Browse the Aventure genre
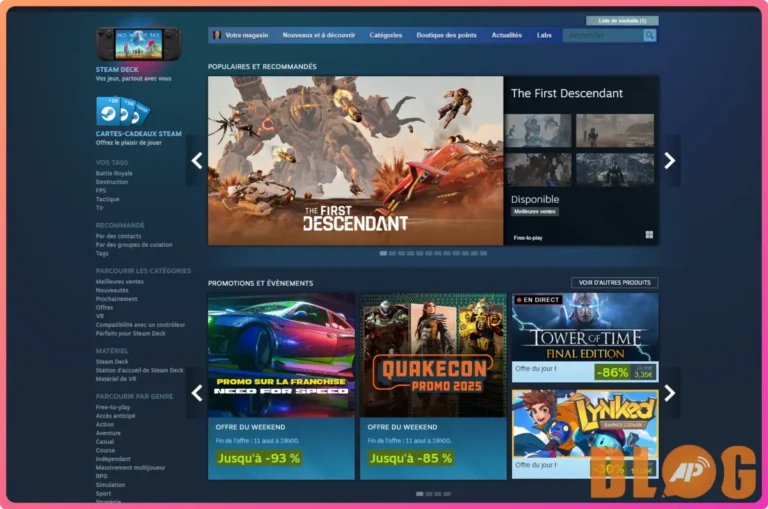 [108, 433]
